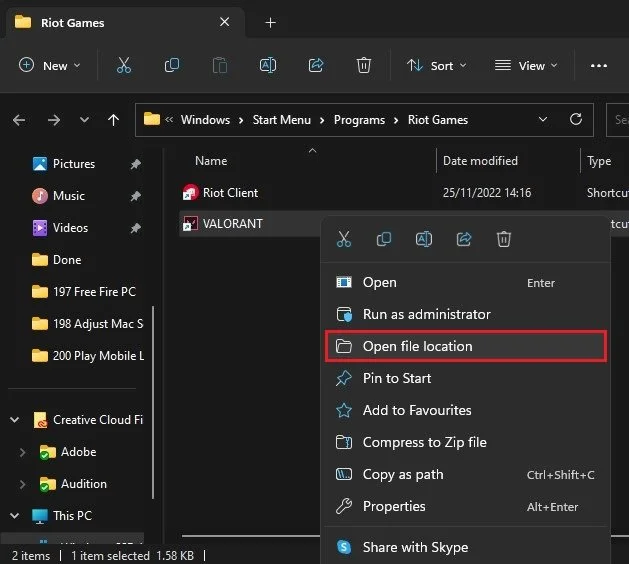
Task: Open Videos in the sidebar
Action: [70, 228]
